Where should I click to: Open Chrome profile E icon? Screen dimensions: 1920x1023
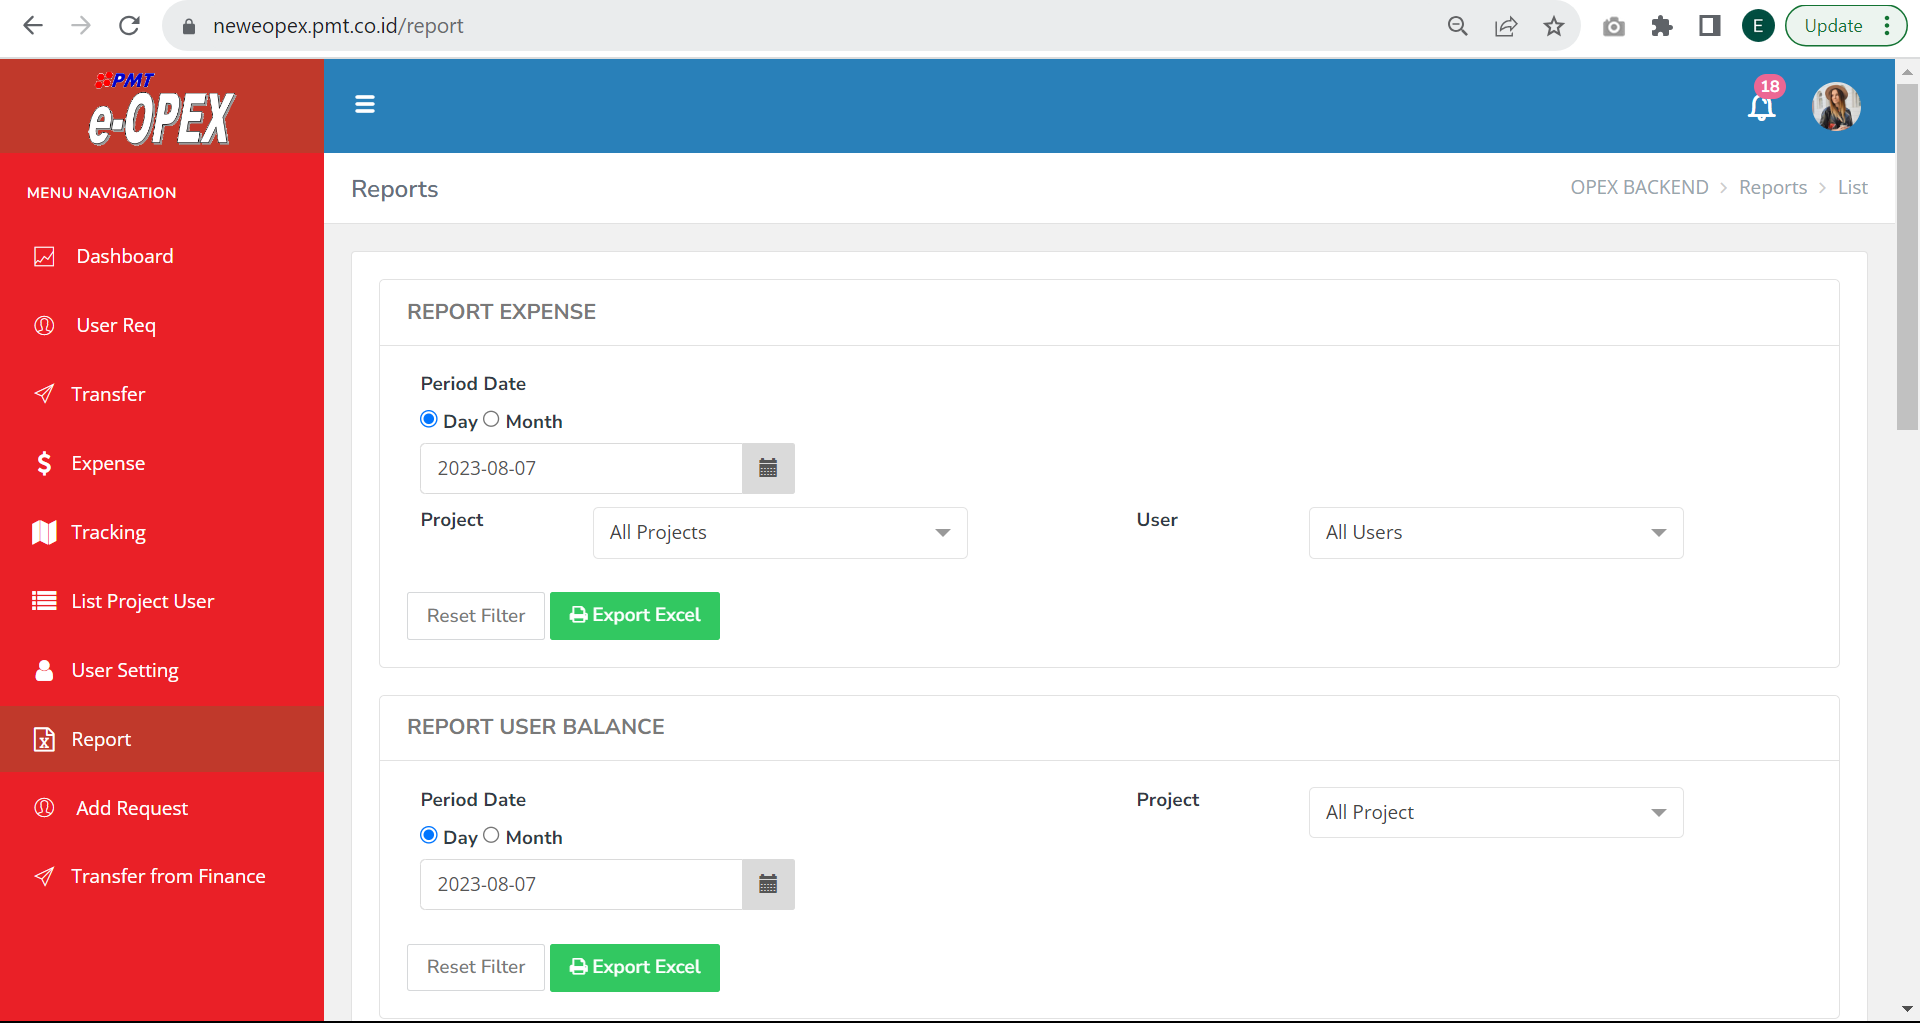[1757, 26]
